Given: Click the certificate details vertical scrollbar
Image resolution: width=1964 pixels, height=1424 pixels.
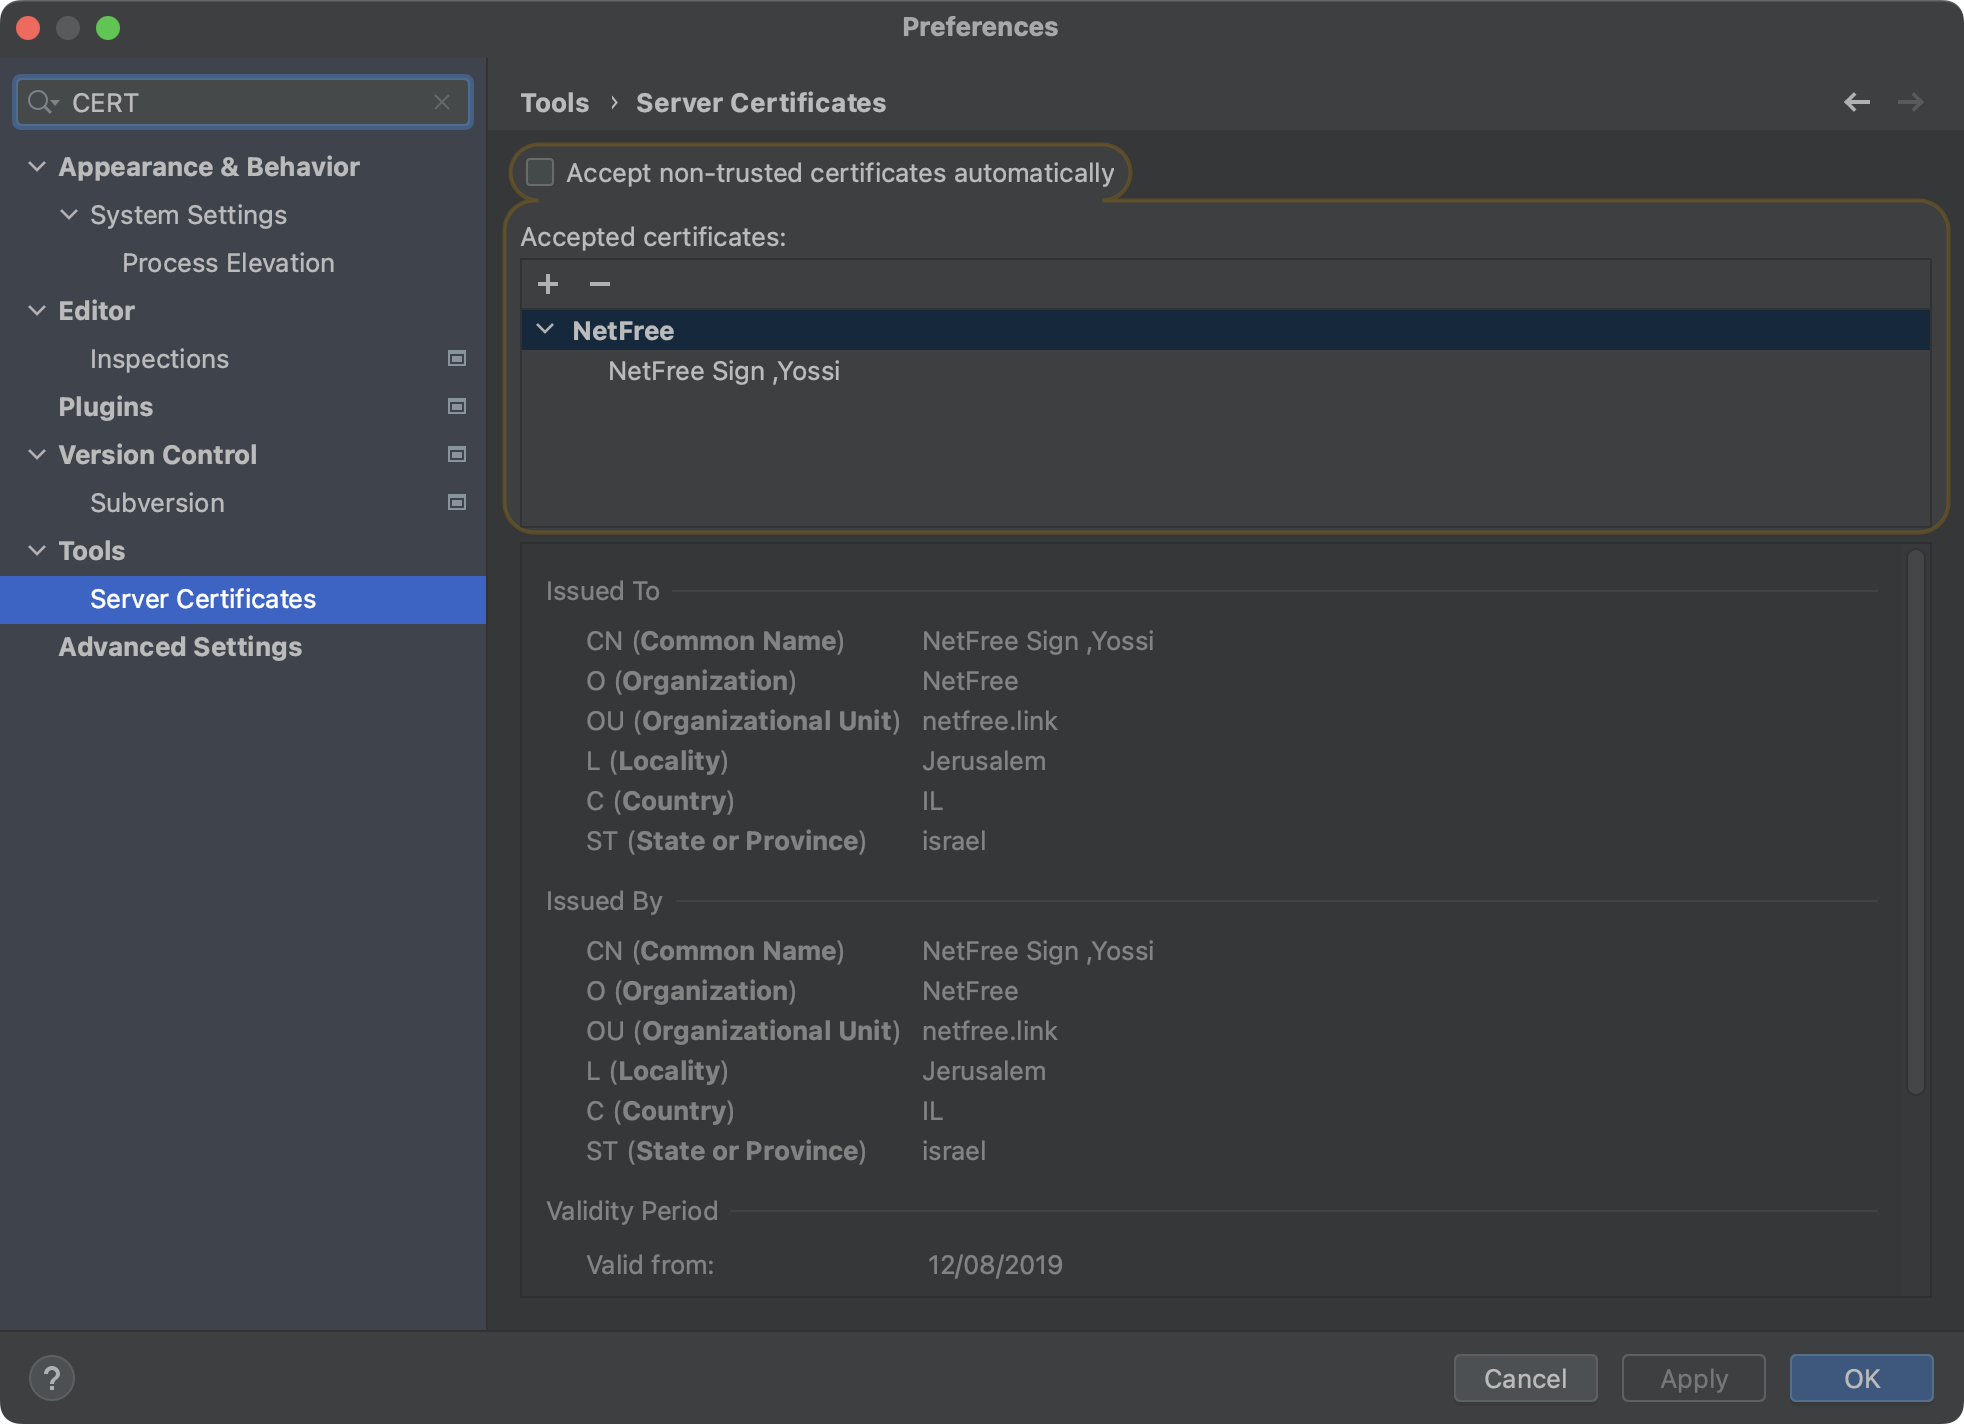Looking at the screenshot, I should tap(1915, 822).
